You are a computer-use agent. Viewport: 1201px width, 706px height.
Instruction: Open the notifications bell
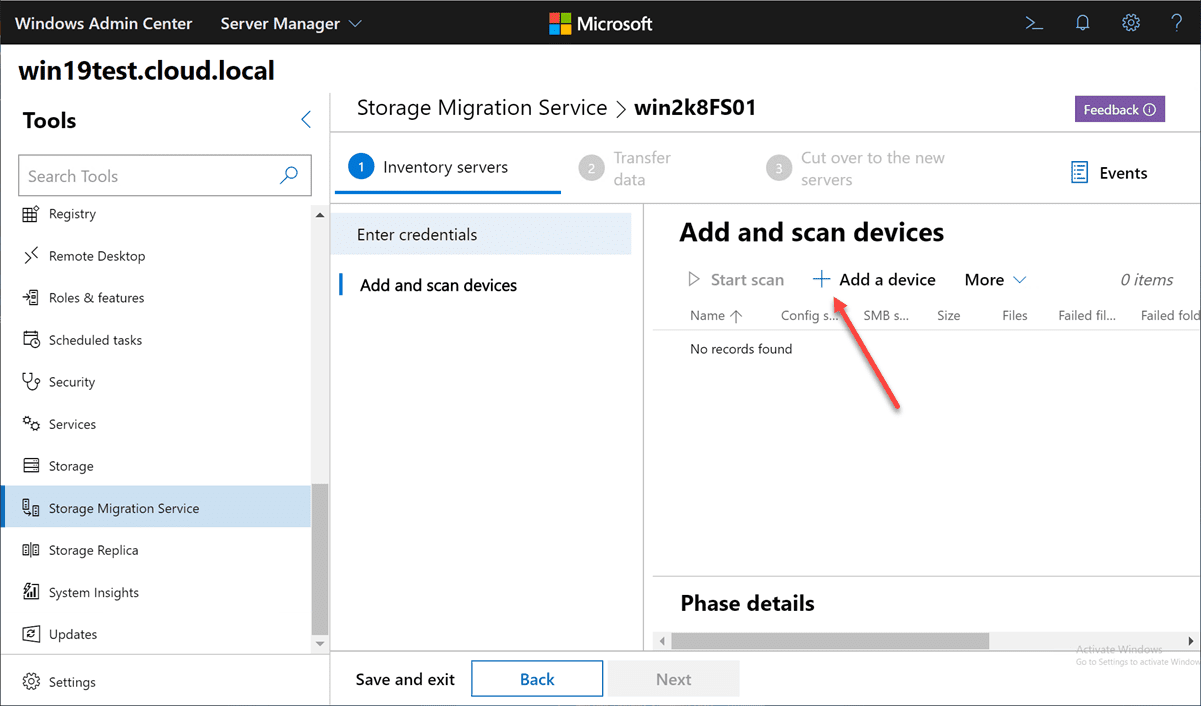click(1083, 23)
